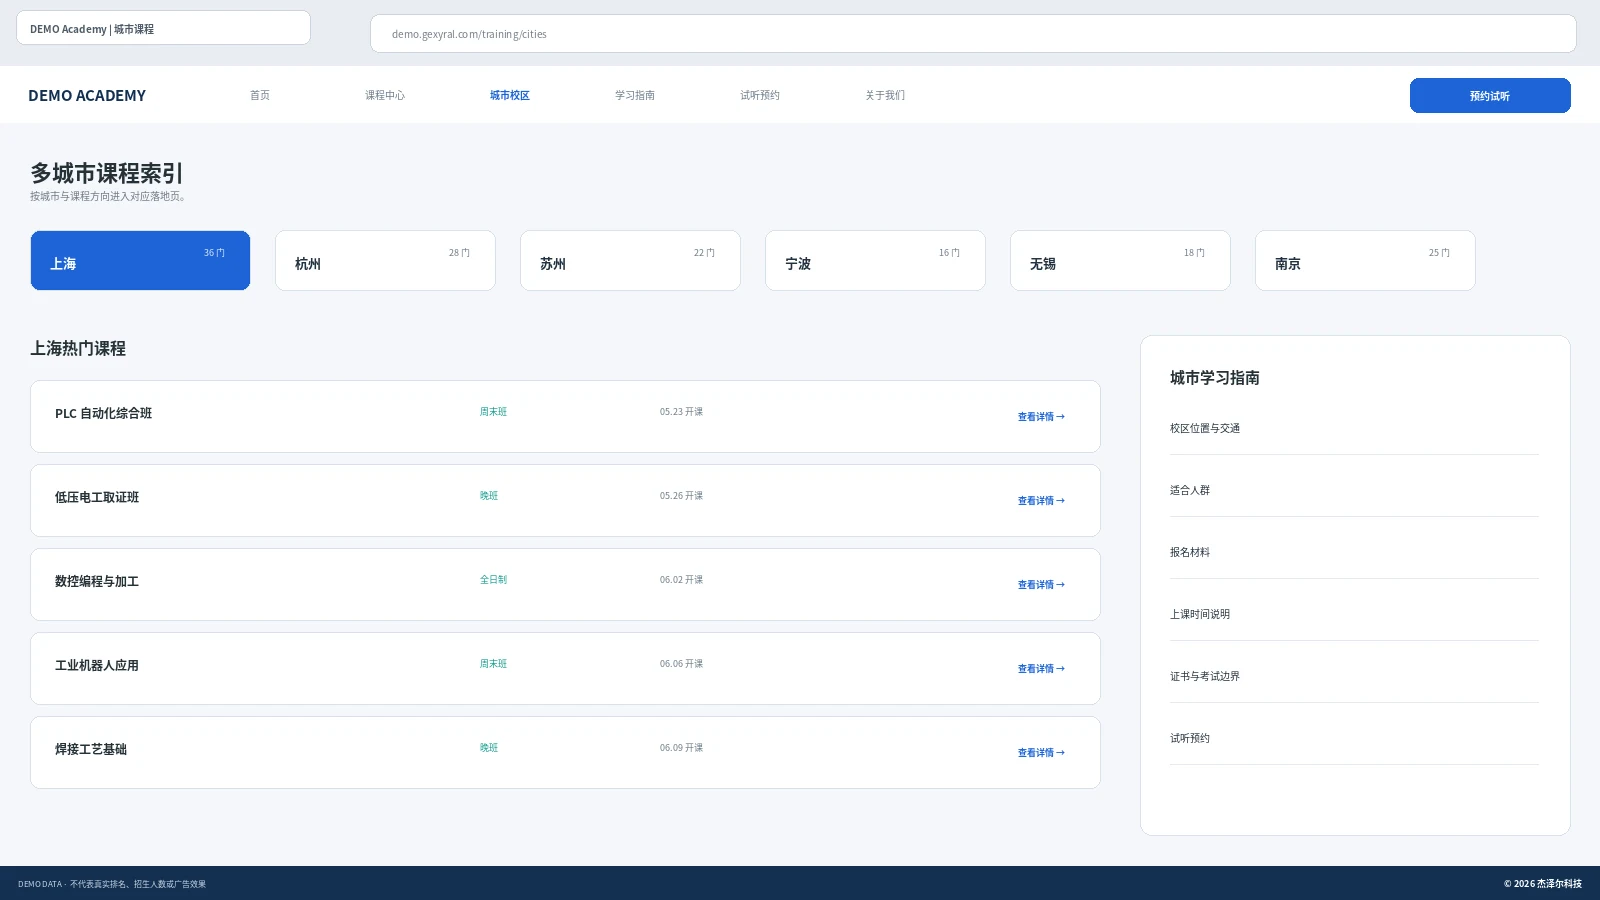Click the 05.26 开课 start date
This screenshot has height=900, width=1600.
pos(681,496)
